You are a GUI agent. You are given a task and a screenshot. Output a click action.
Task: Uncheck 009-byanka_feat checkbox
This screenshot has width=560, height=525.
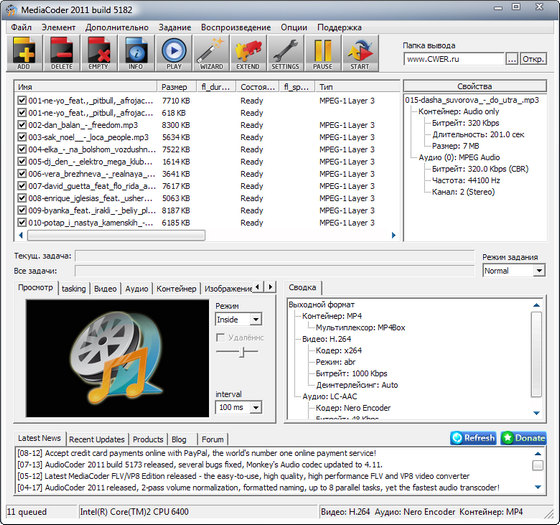[x=22, y=210]
